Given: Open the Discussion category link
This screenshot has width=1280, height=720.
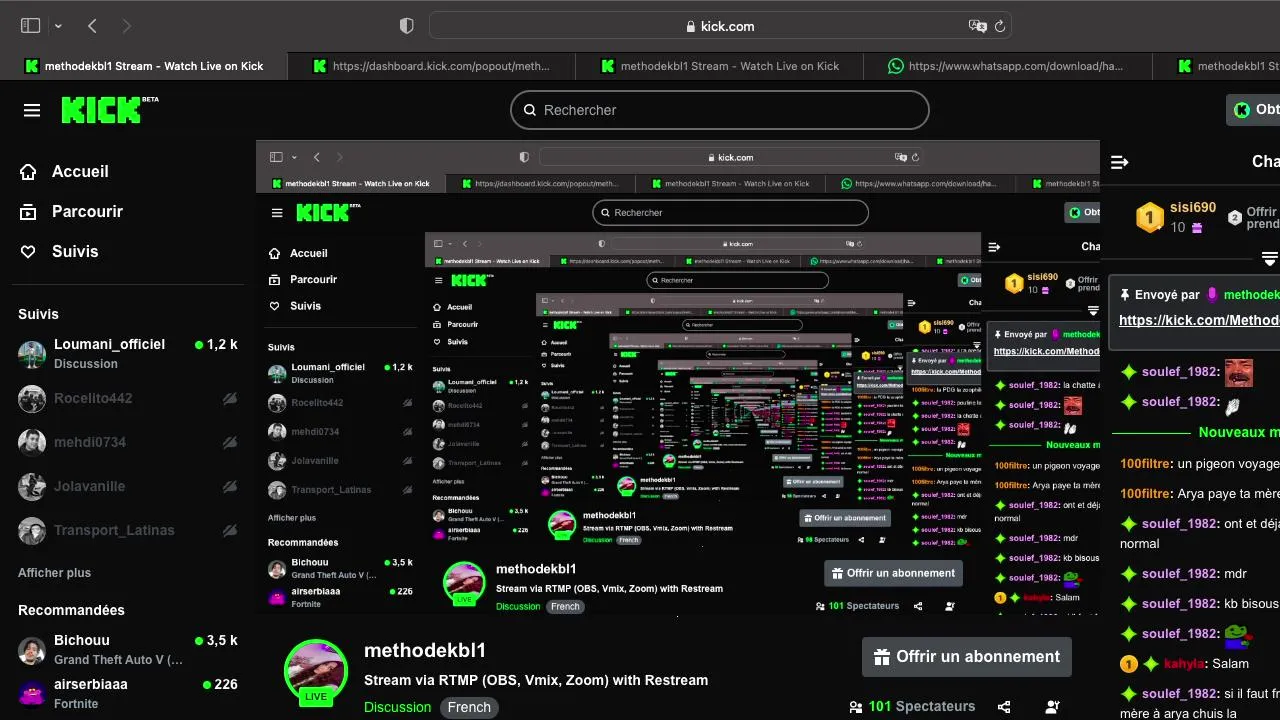Looking at the screenshot, I should (x=397, y=707).
